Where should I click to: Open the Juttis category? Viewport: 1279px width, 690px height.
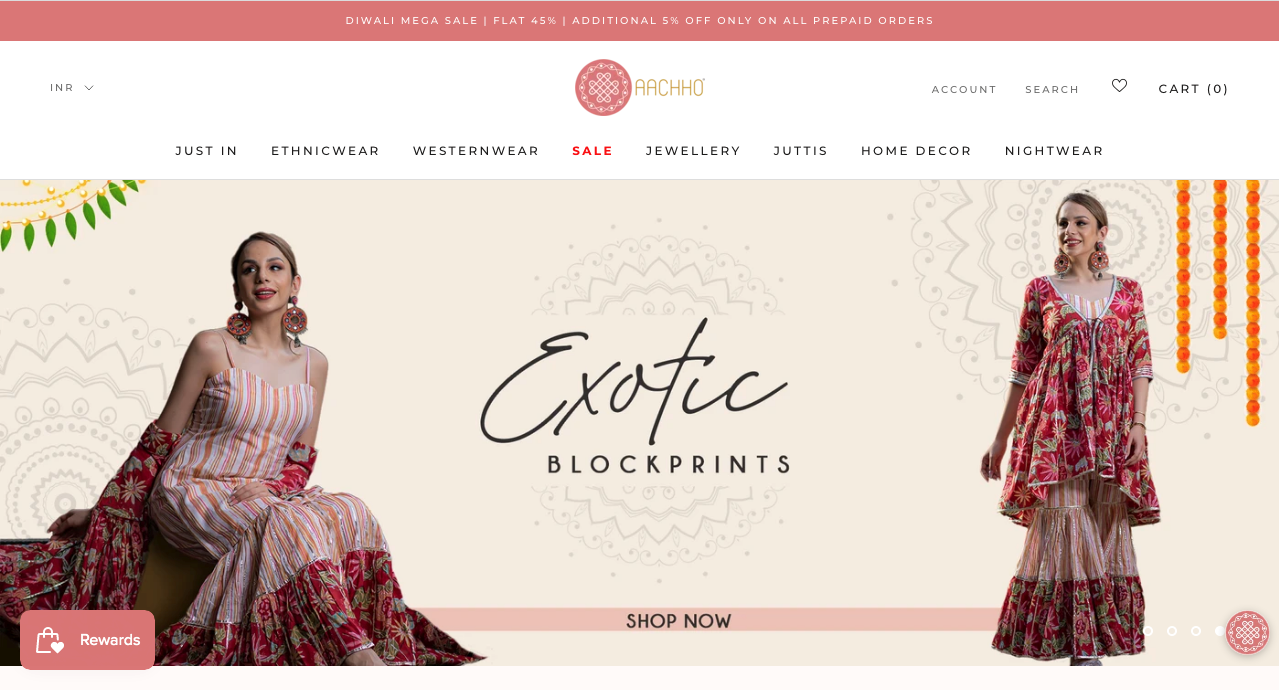tap(801, 151)
